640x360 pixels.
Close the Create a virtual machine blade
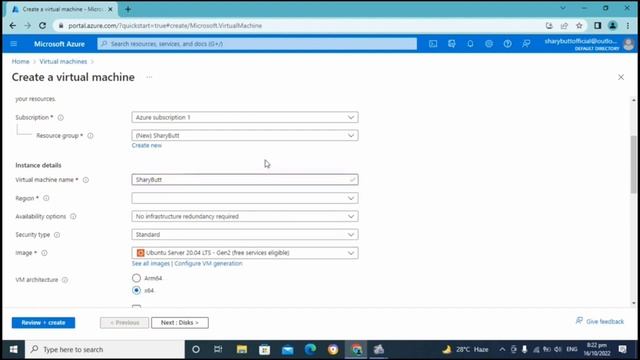[x=621, y=77]
